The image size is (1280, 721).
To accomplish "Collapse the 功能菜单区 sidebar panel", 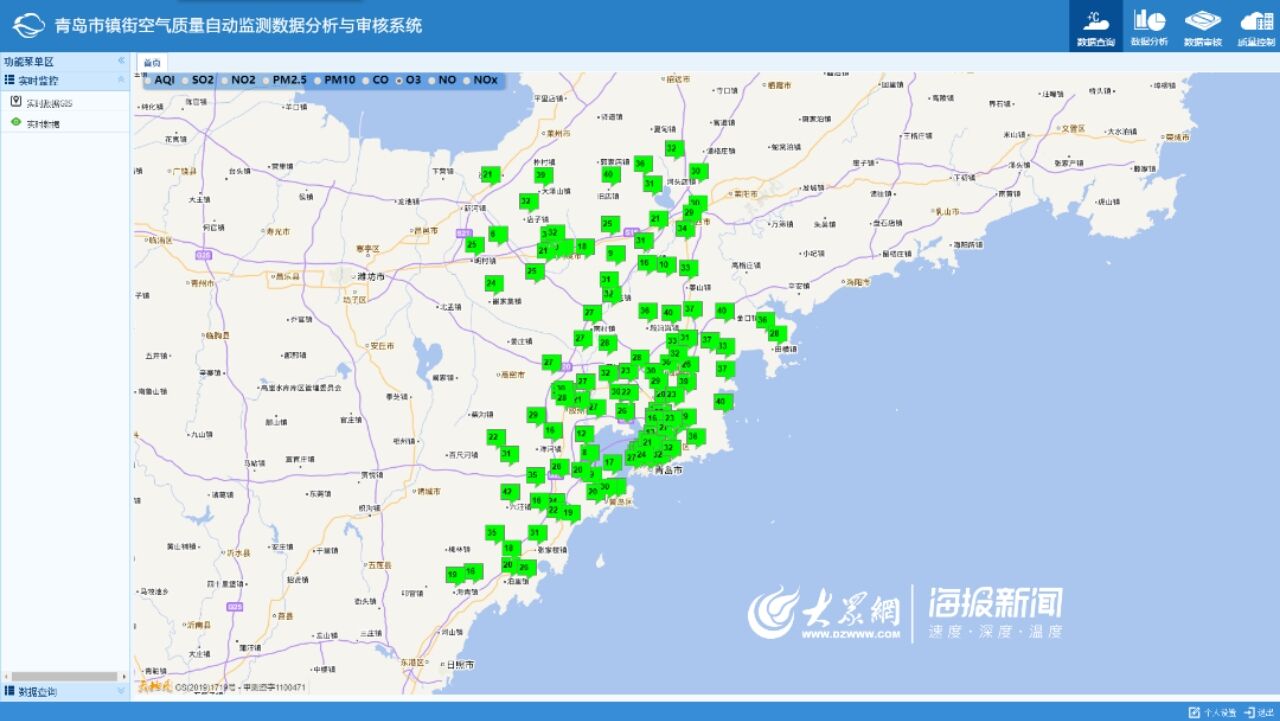I will [x=121, y=61].
